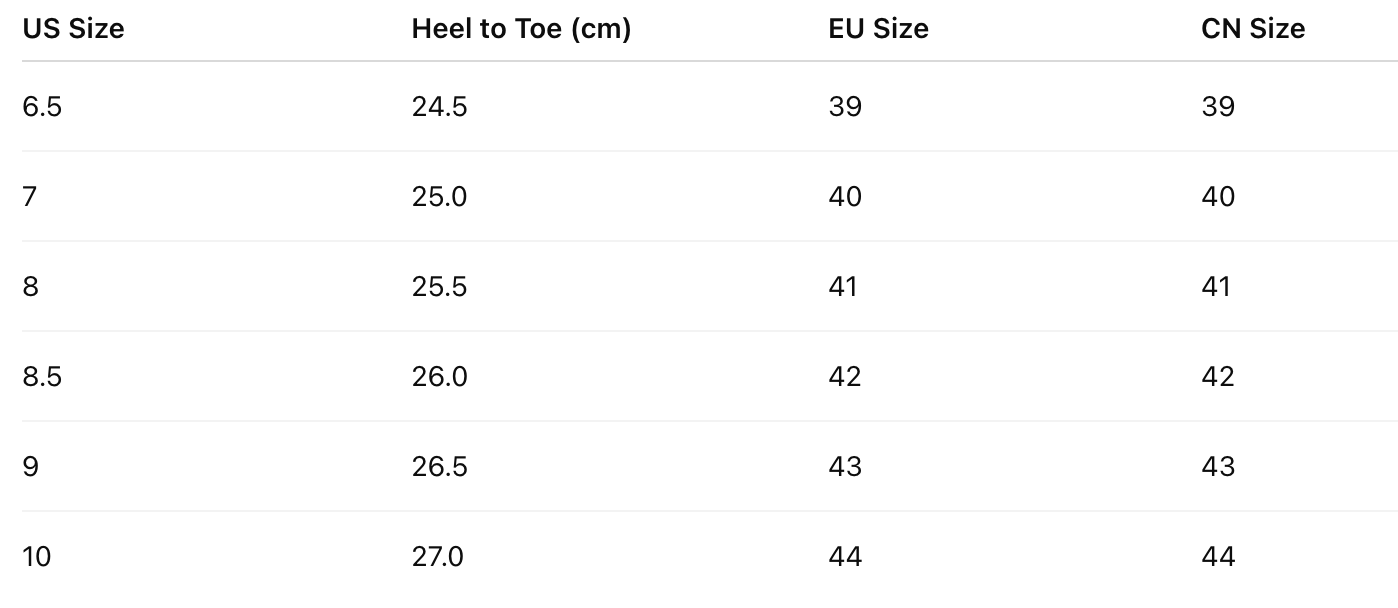Select the CN Size column header
Image resolution: width=1398 pixels, height=608 pixels.
tap(1252, 29)
